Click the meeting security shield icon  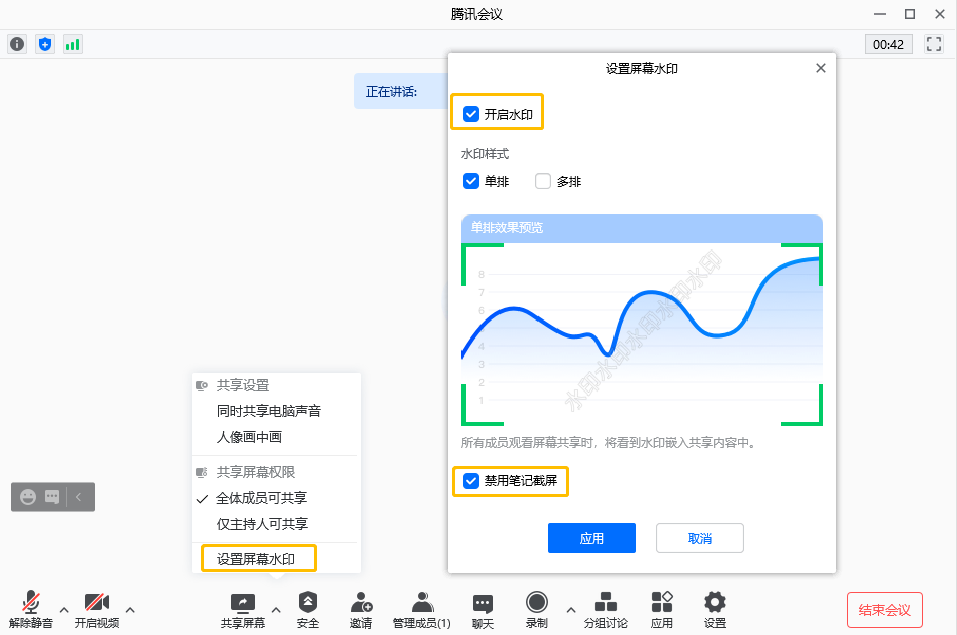pyautogui.click(x=44, y=44)
